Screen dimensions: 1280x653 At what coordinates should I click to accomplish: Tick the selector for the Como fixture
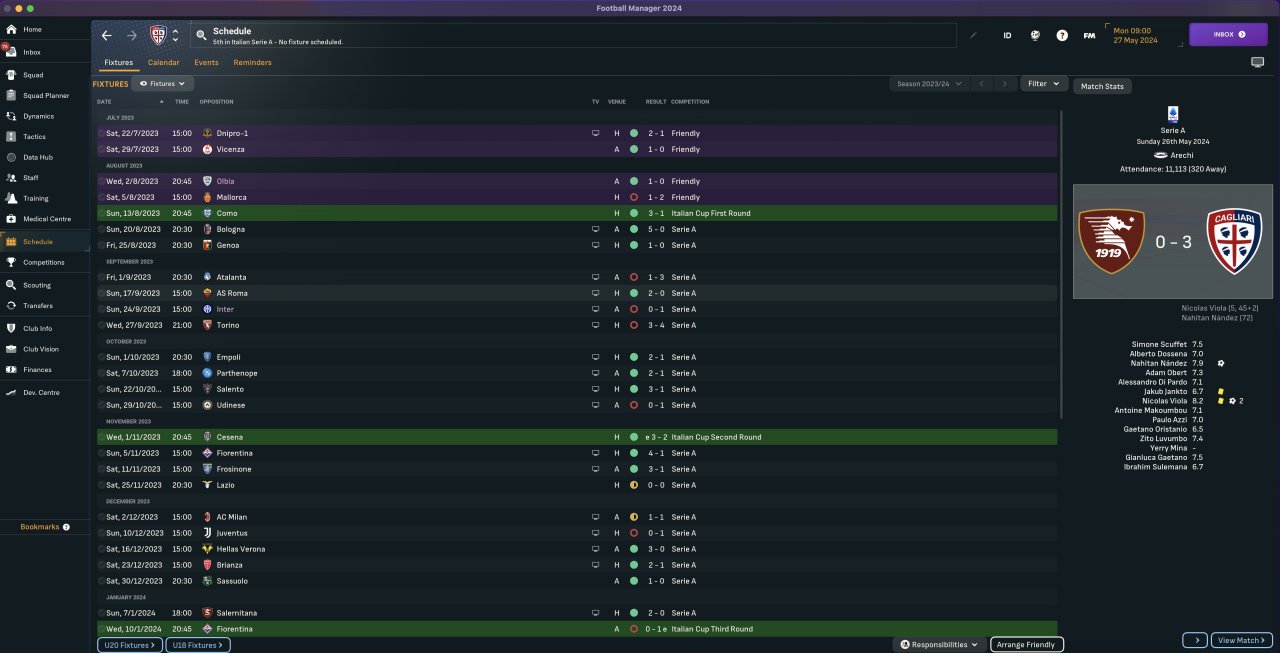(x=101, y=213)
